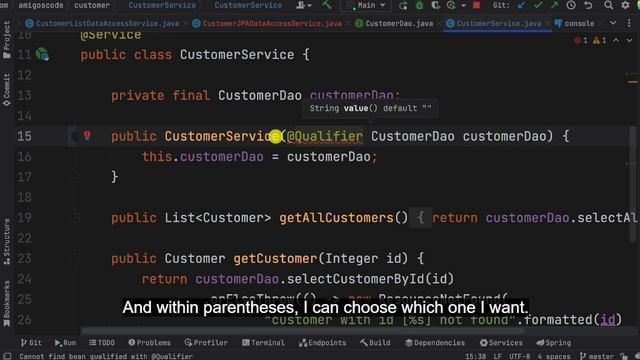The image size is (640, 360).
Task: Open the Structure tool window
Action: pos(7,242)
